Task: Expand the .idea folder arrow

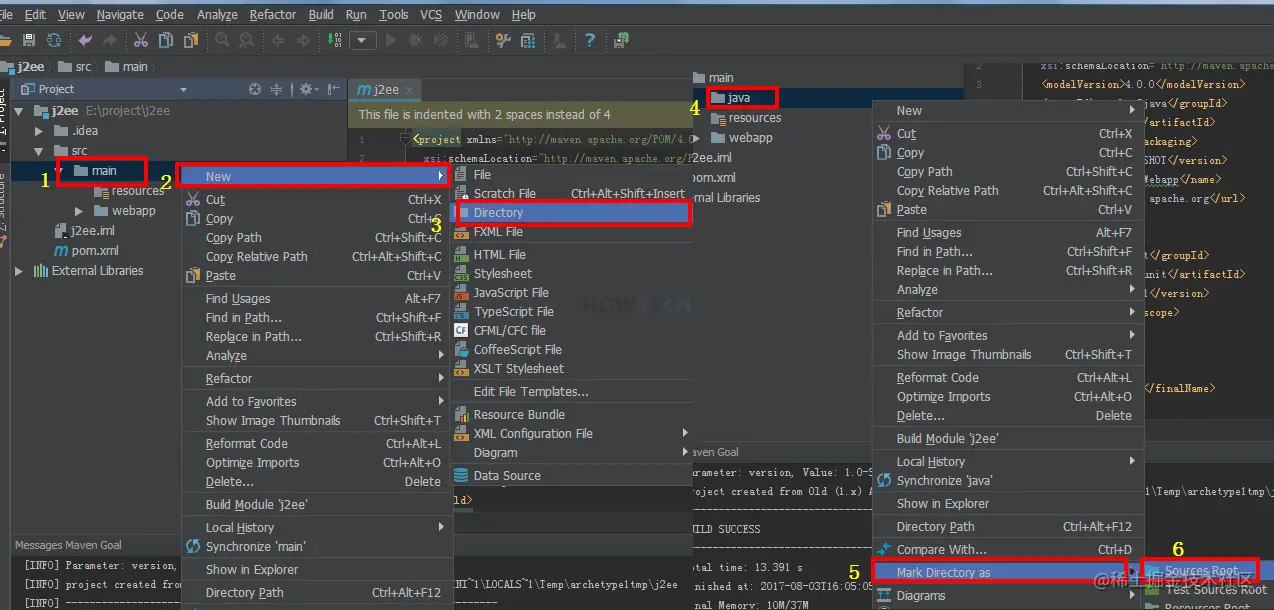Action: 39,131
